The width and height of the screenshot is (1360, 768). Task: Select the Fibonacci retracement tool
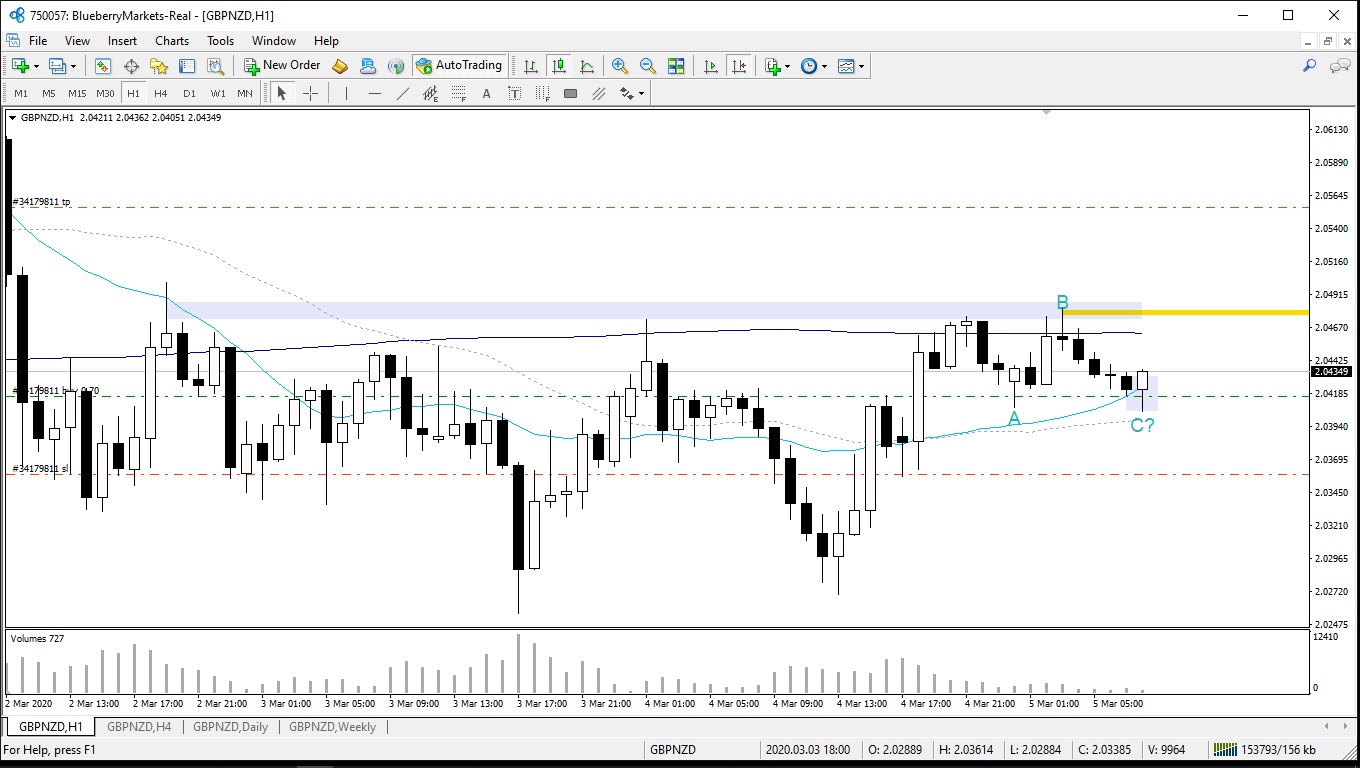tap(459, 93)
